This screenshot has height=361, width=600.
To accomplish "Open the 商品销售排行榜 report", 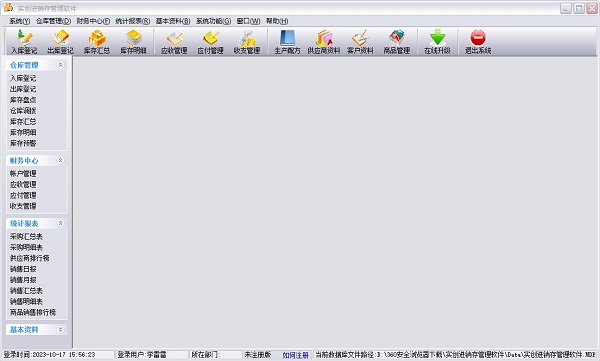I will coord(33,312).
